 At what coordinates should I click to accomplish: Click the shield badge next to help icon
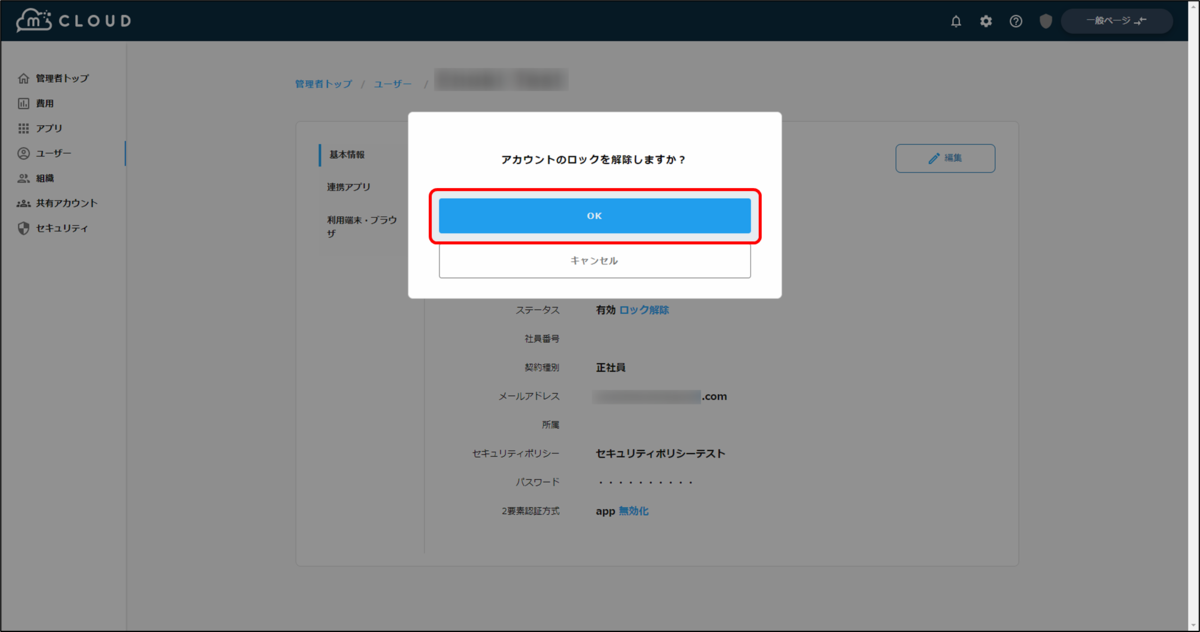1044,20
